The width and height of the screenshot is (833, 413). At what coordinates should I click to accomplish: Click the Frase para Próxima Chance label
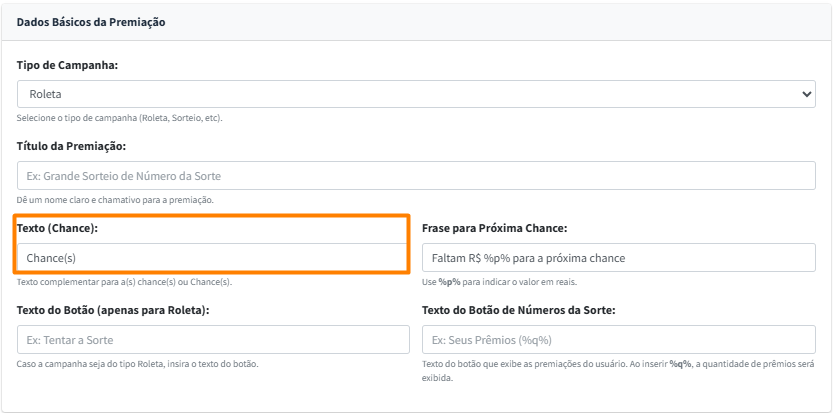click(x=494, y=229)
